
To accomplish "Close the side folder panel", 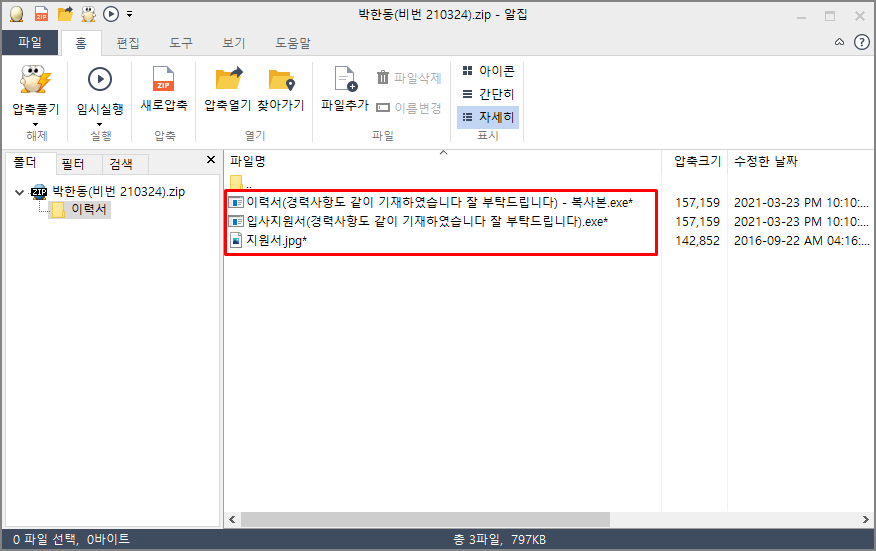I will 211,160.
